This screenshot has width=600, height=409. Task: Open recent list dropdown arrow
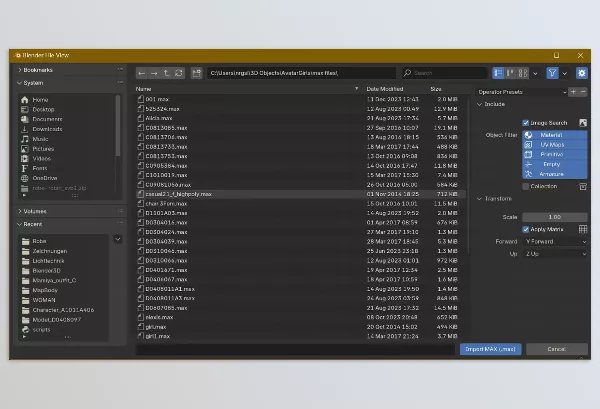click(118, 240)
